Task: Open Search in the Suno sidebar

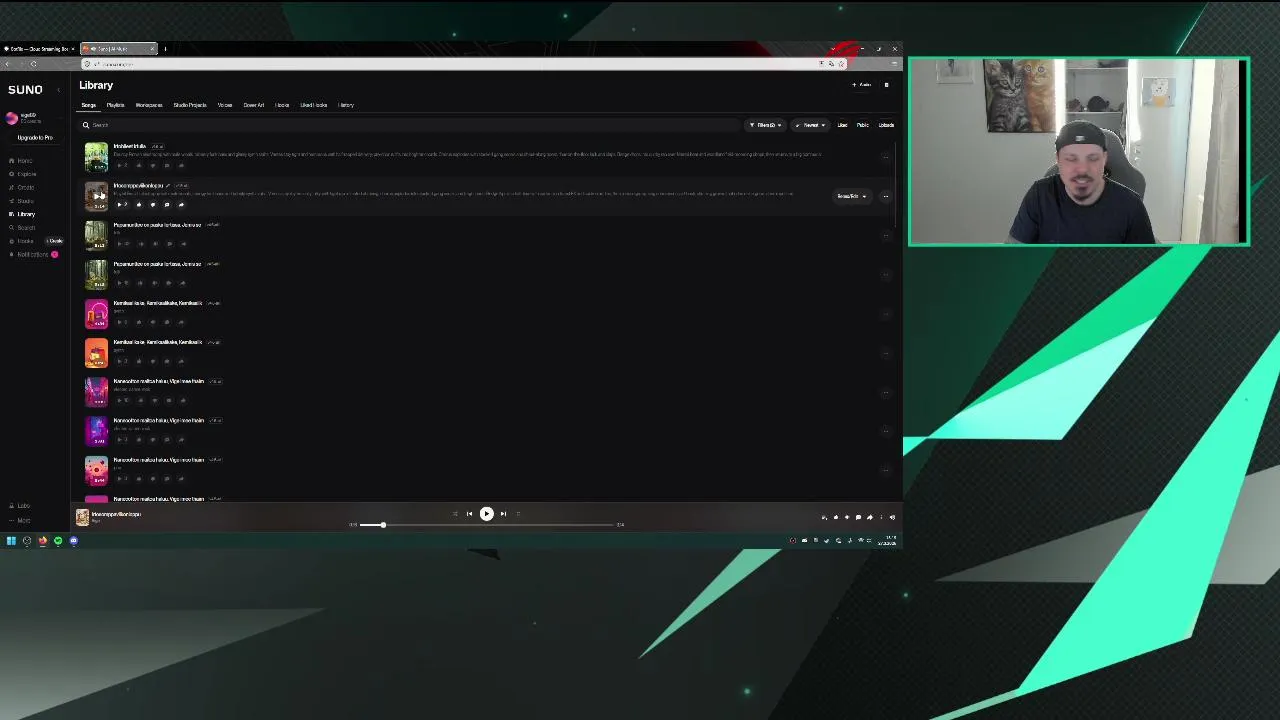Action: [x=23, y=228]
